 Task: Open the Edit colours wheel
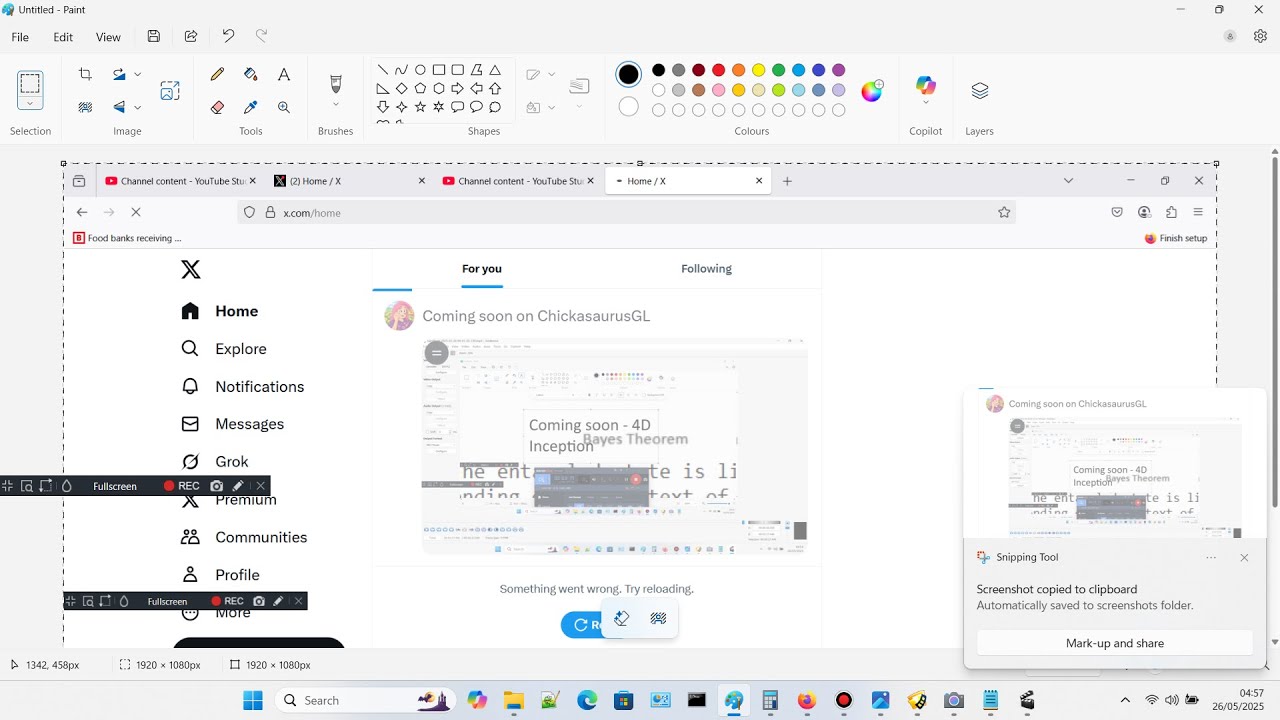(872, 91)
